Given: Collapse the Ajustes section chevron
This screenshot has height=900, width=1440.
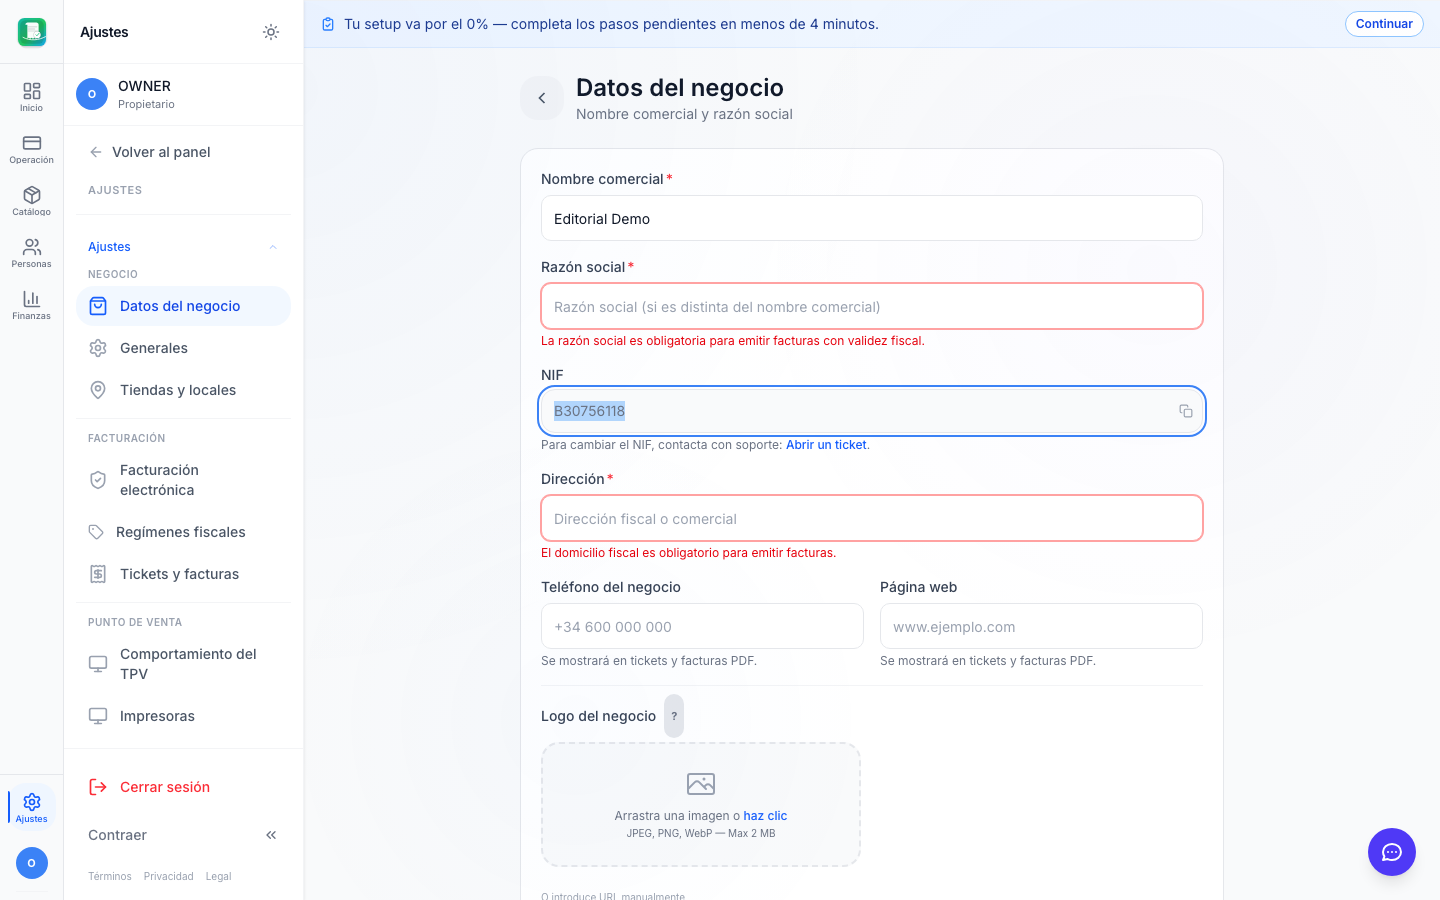Looking at the screenshot, I should pos(273,247).
